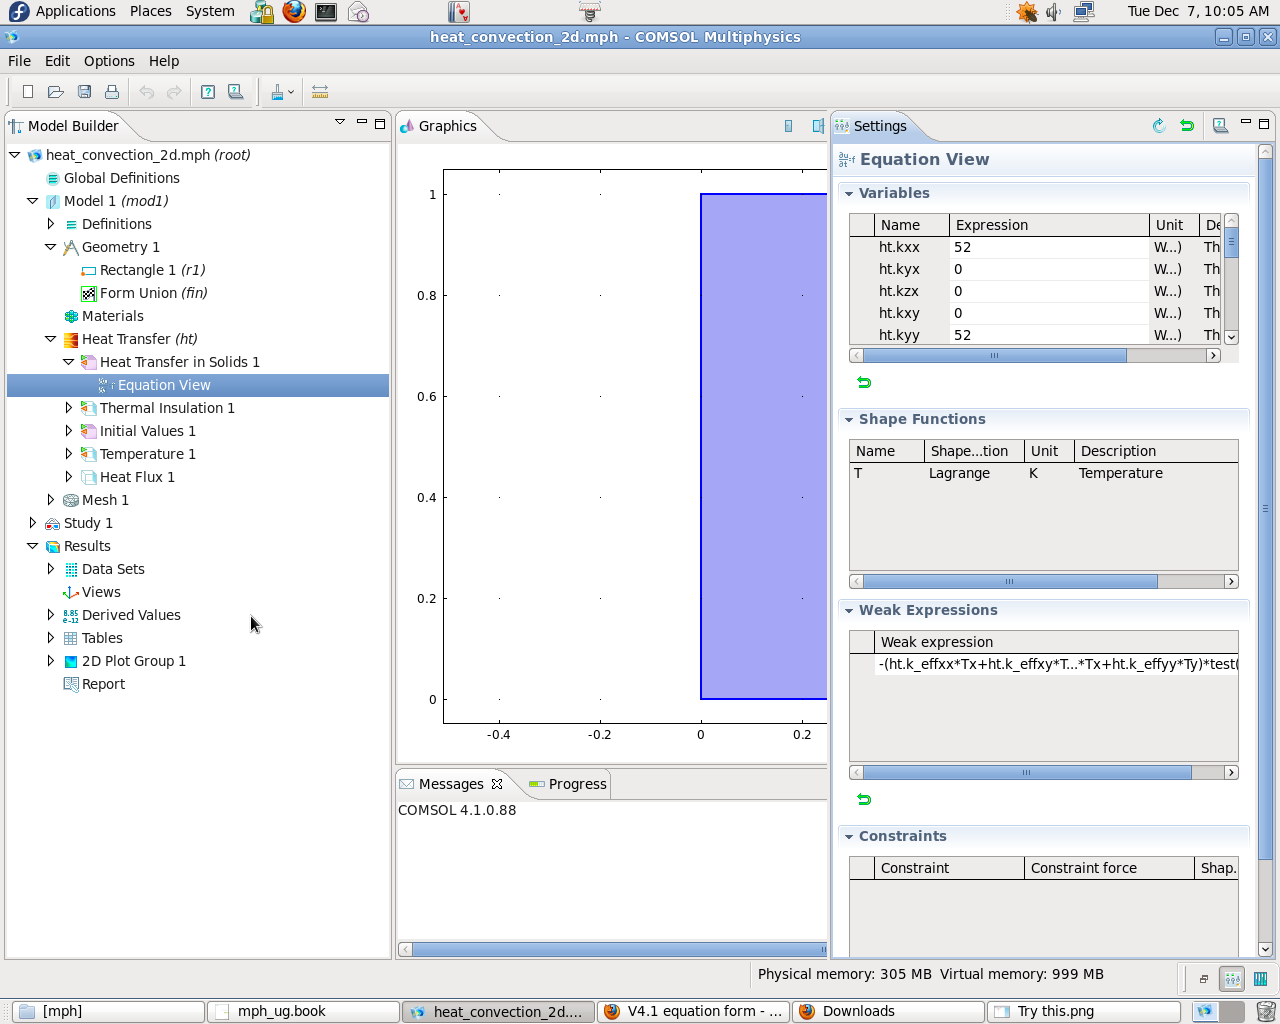This screenshot has height=1024, width=1280.
Task: Expand the Study 1 tree node
Action: 33,523
